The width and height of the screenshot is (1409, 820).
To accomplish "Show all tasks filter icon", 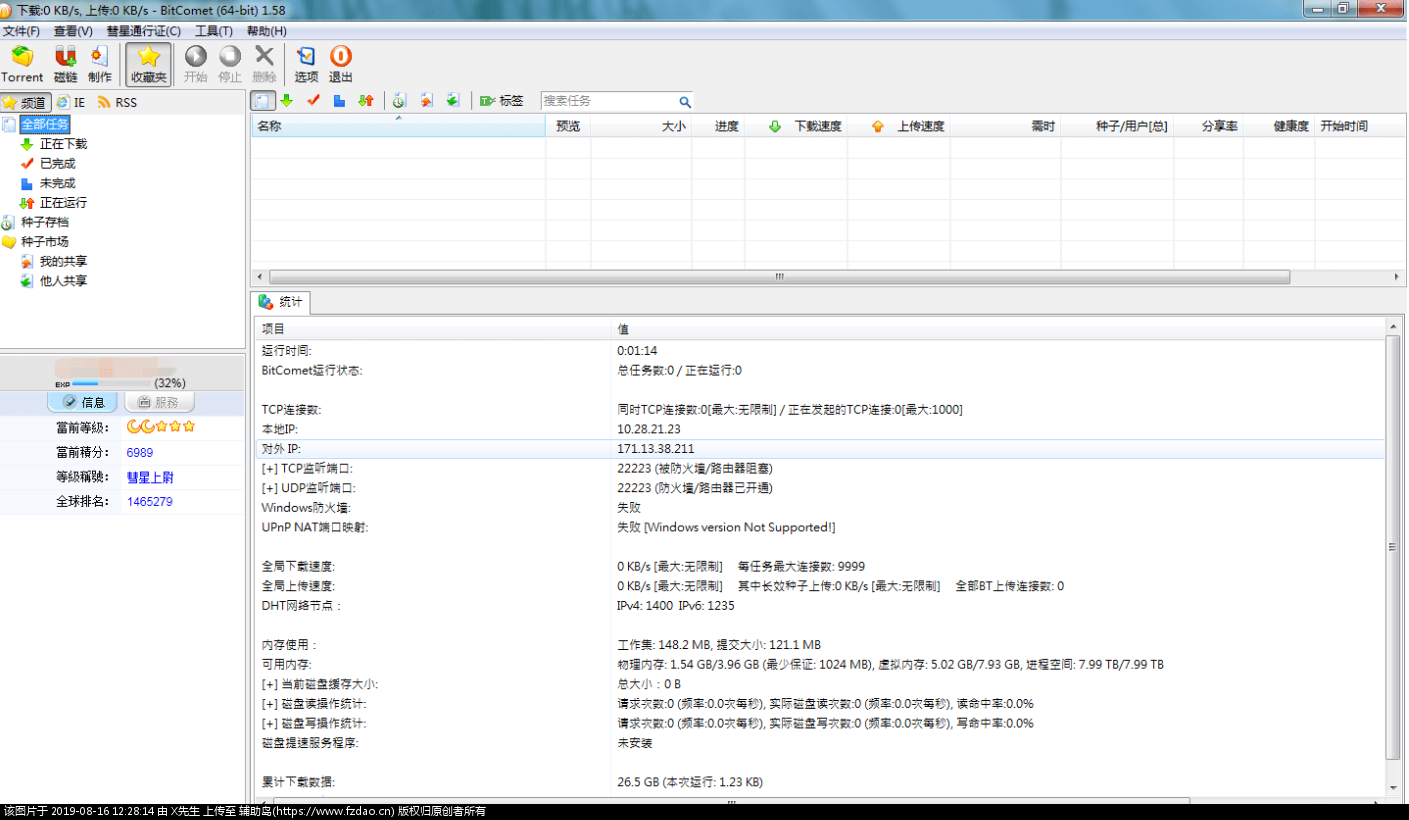I will 263,101.
